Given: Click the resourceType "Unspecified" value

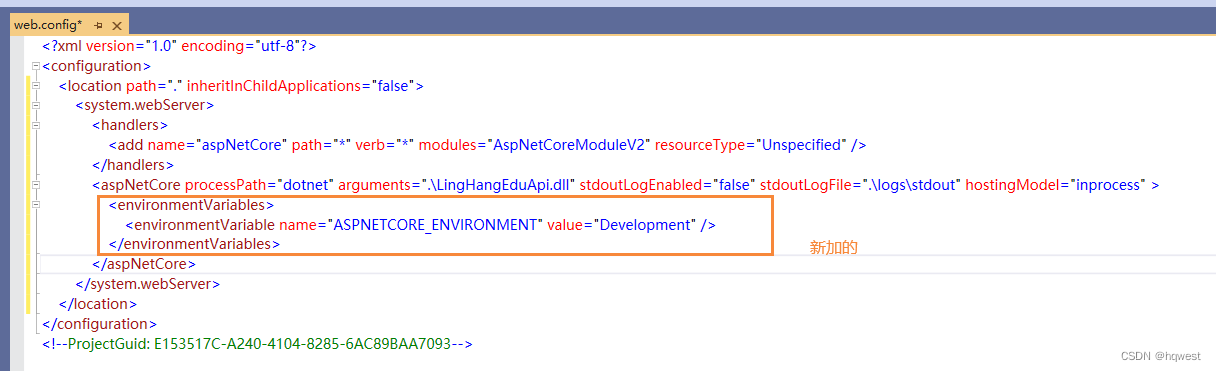Looking at the screenshot, I should [x=802, y=145].
